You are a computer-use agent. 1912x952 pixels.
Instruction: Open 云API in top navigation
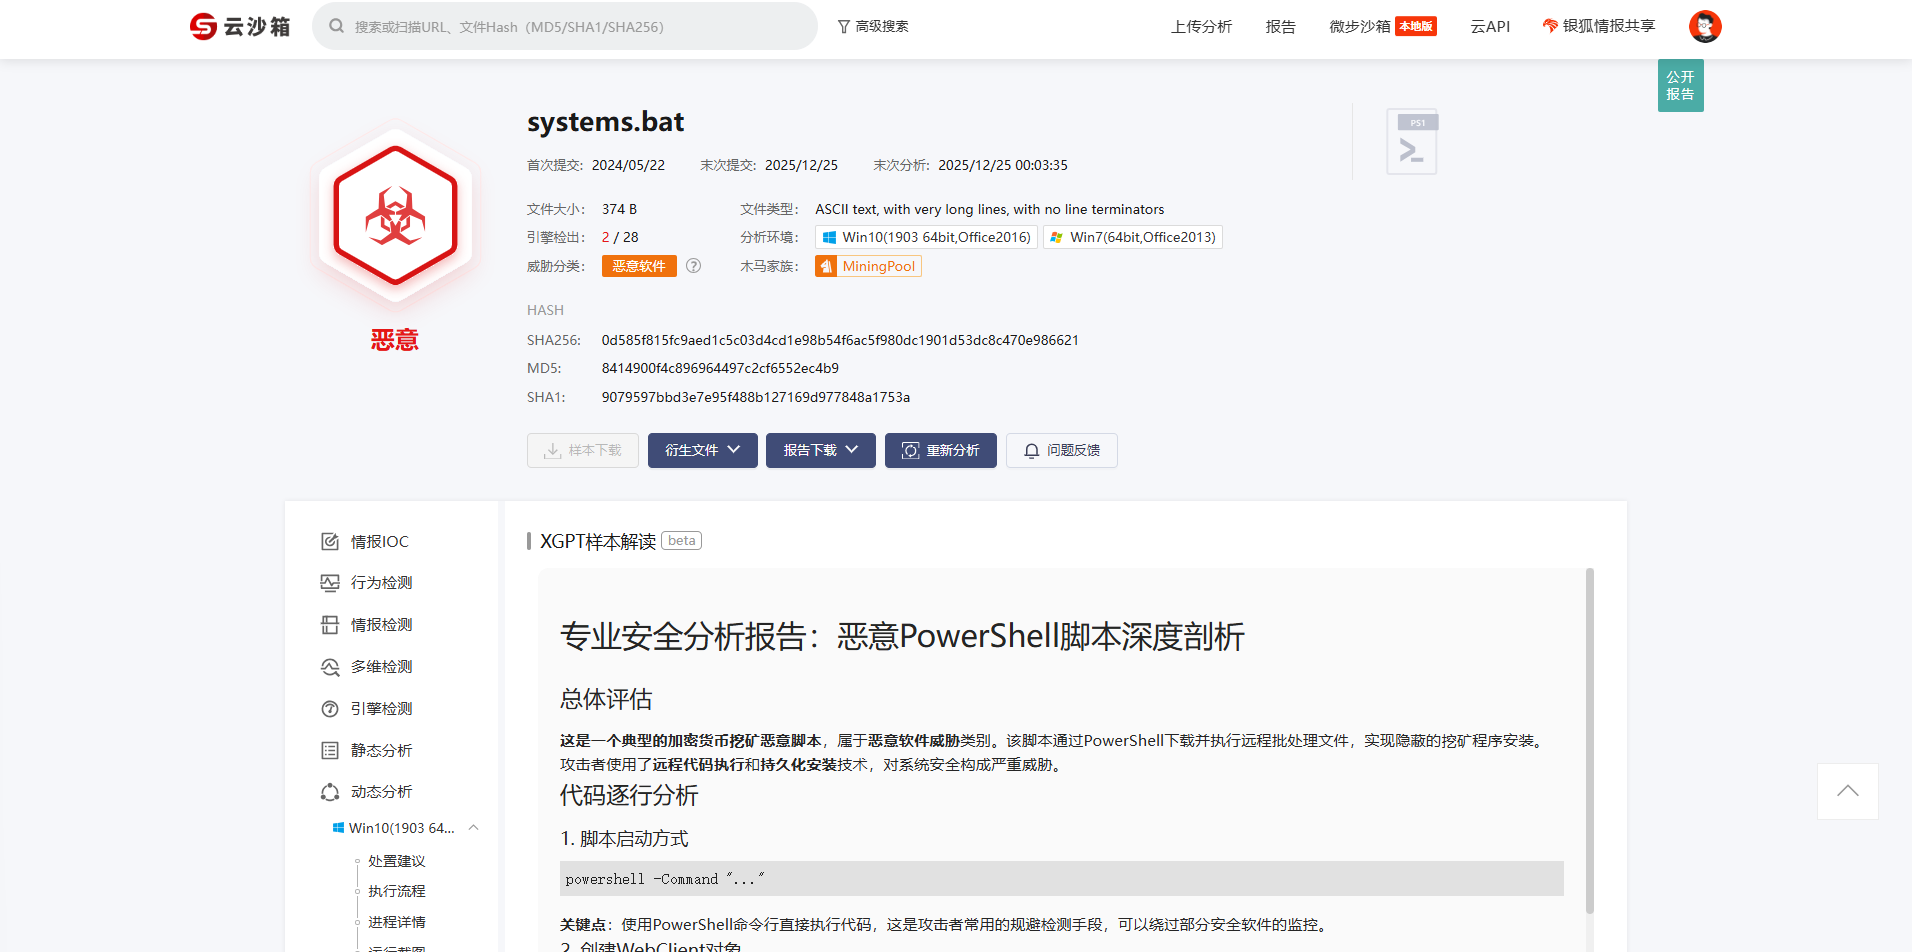1489,27
